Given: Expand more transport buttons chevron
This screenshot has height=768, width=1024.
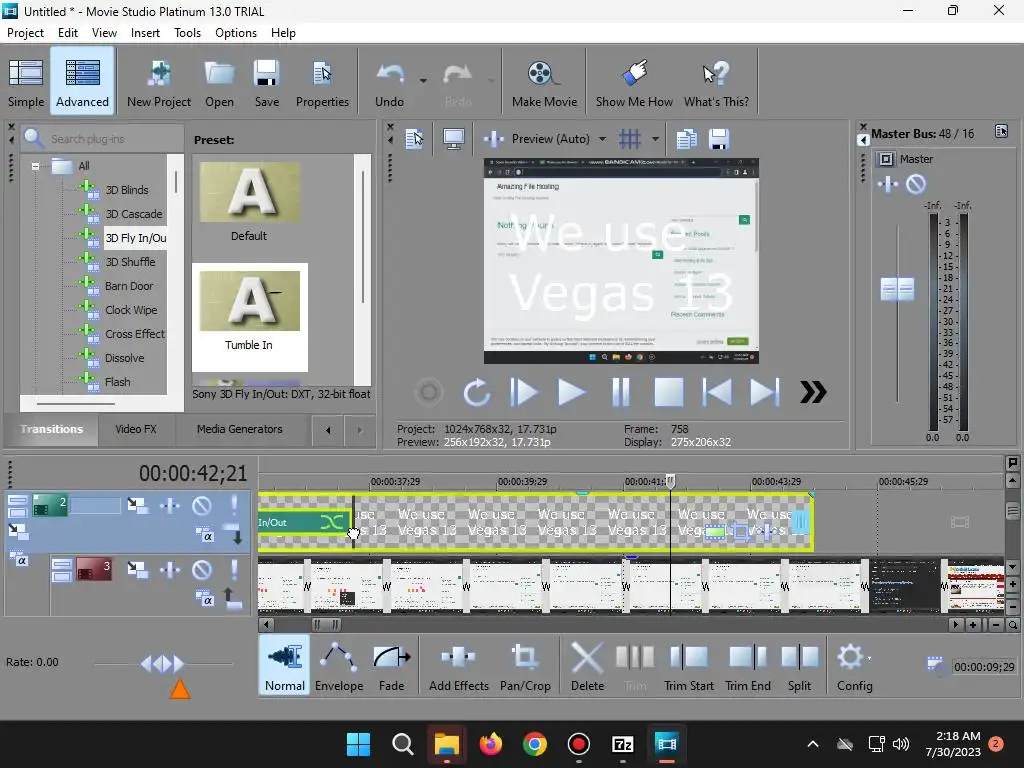Looking at the screenshot, I should coord(813,392).
